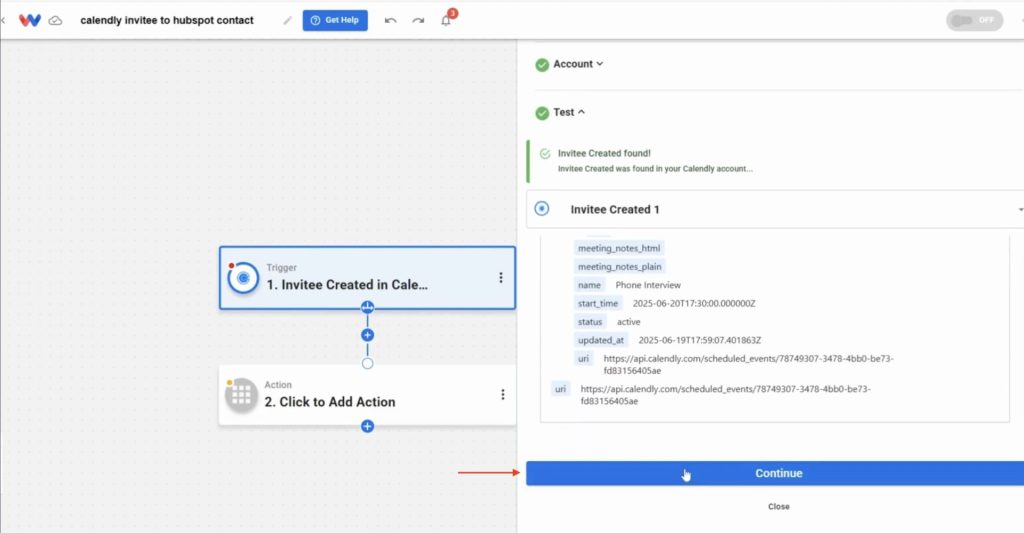Click the 'Invitee Created found!' message
This screenshot has width=1024, height=533.
click(x=604, y=153)
